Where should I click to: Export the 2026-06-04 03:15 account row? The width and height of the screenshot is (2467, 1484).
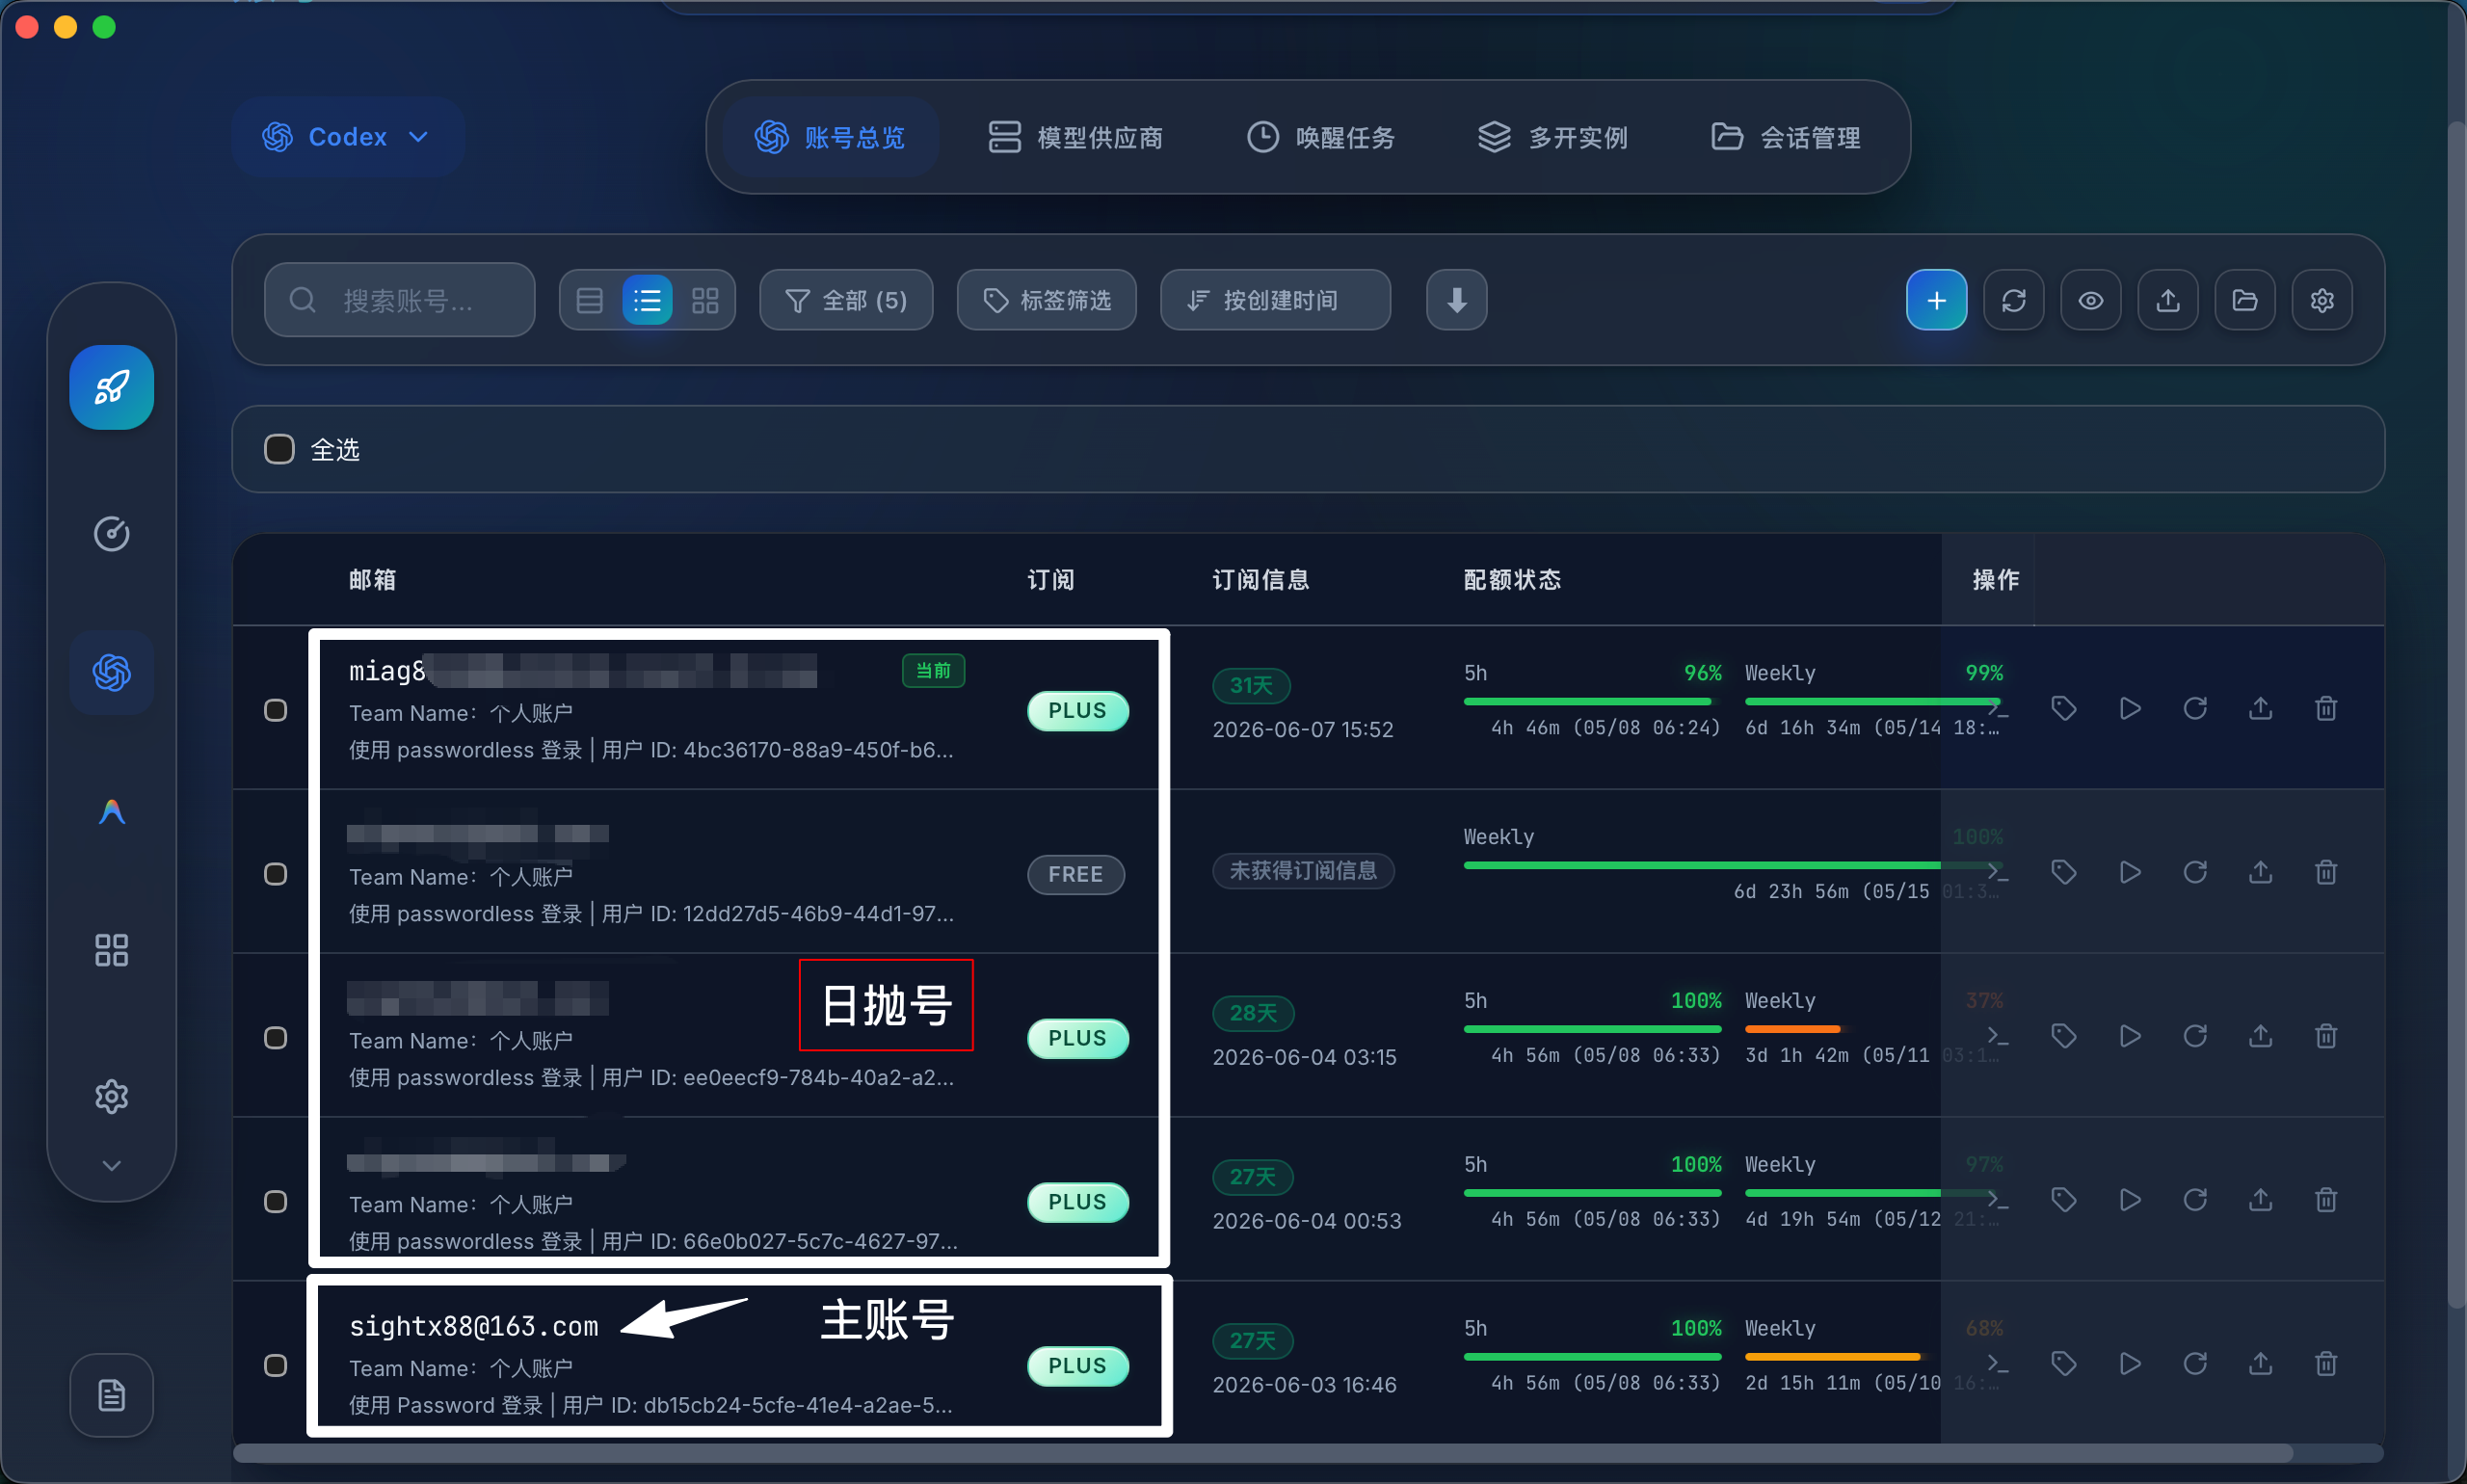click(x=2260, y=1036)
